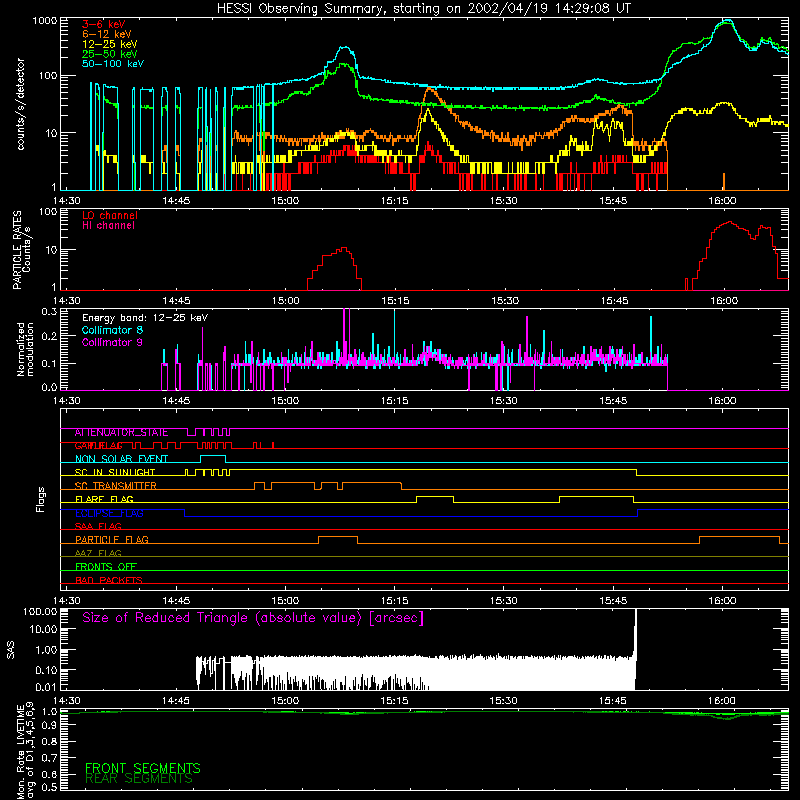Click the 1000 value on counts axis
Viewport: 800px width, 800px height.
(x=44, y=21)
